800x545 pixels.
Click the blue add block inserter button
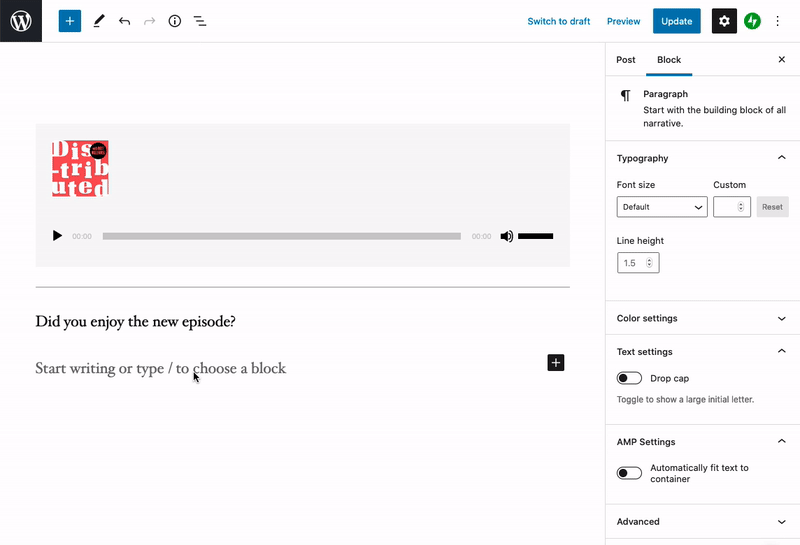[x=70, y=21]
